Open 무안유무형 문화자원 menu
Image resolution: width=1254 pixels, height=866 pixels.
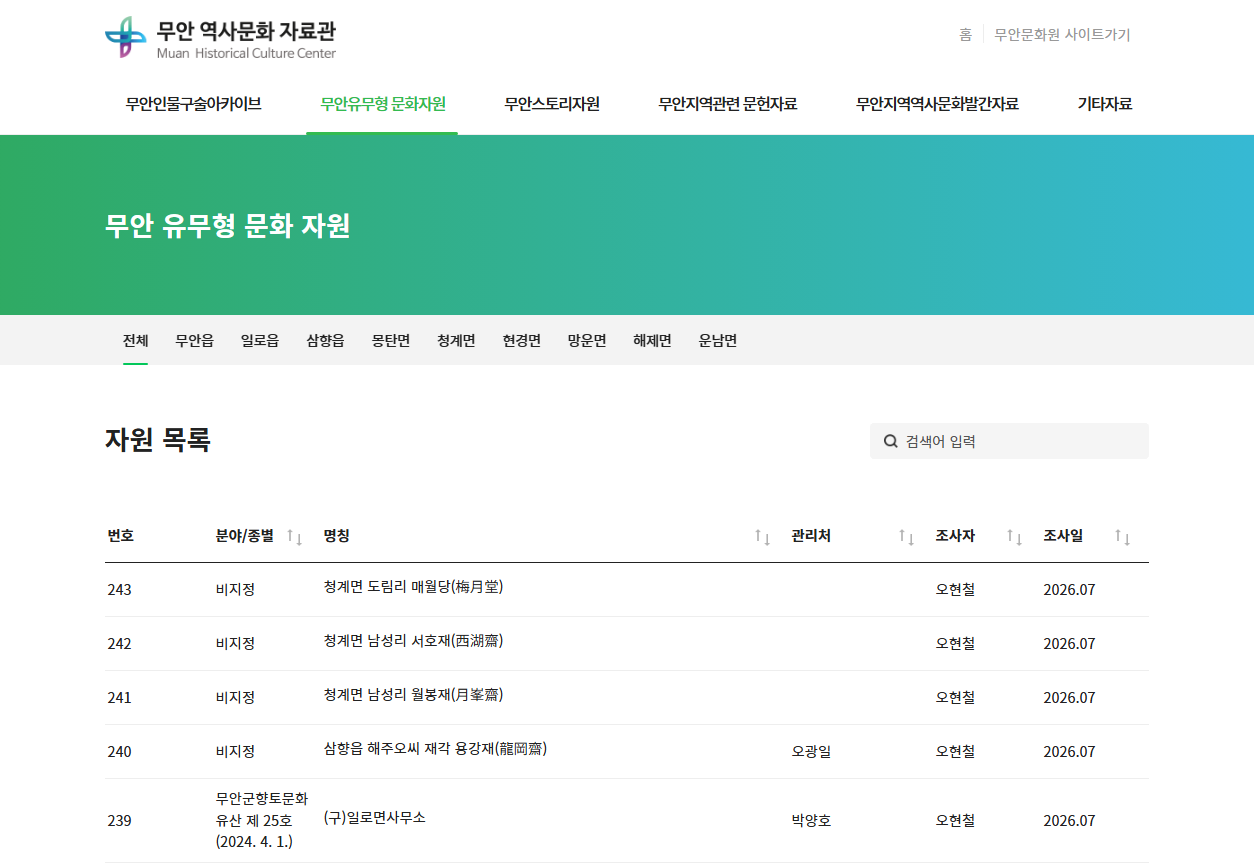click(383, 104)
